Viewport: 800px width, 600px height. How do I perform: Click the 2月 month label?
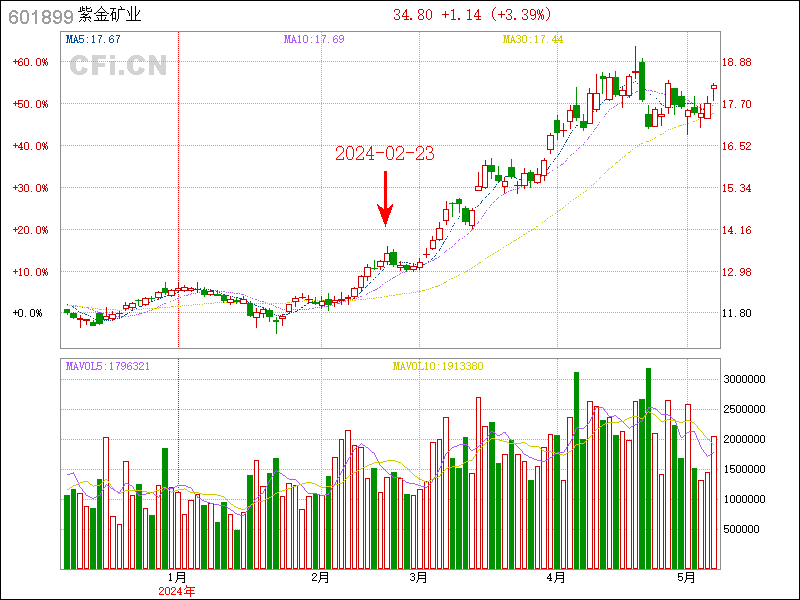[320, 578]
